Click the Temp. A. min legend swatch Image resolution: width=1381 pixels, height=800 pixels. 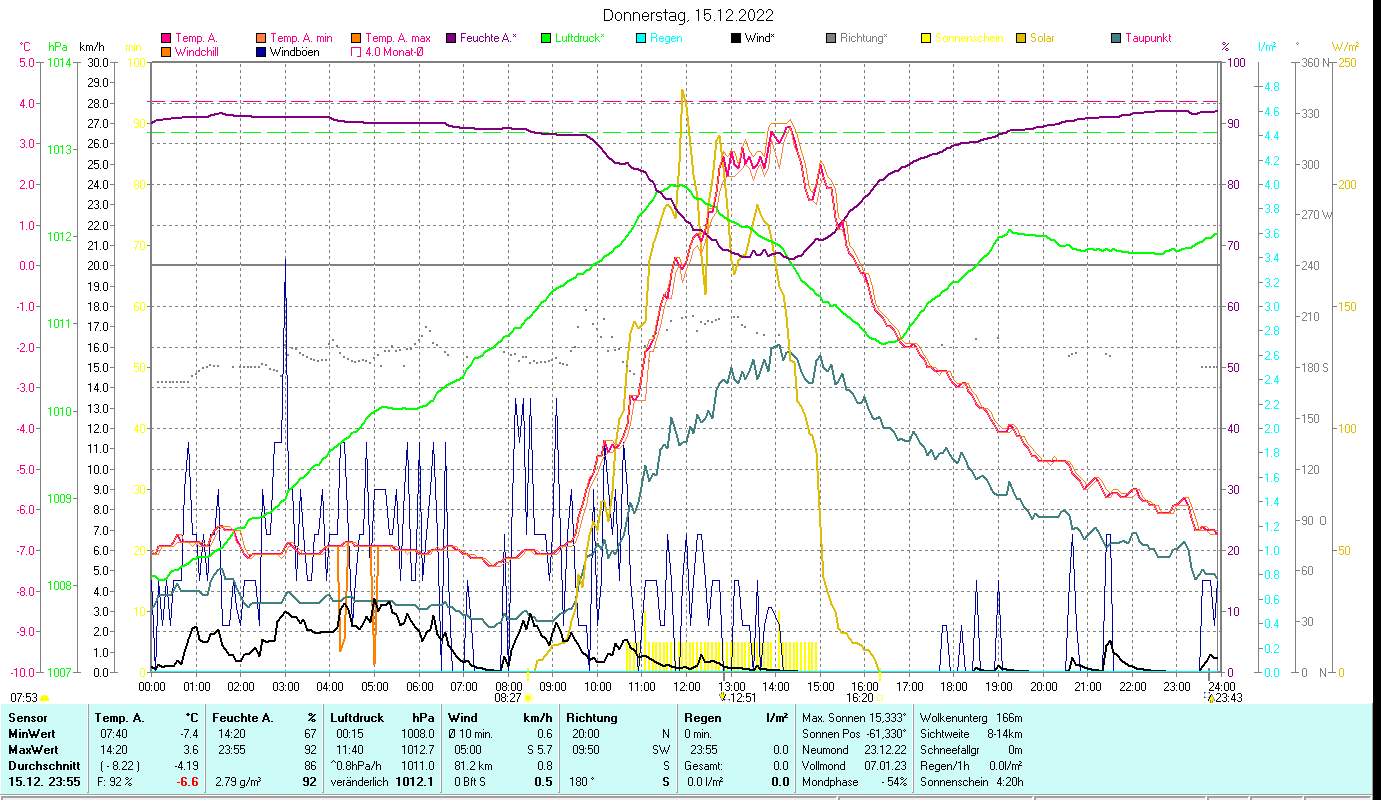[262, 38]
